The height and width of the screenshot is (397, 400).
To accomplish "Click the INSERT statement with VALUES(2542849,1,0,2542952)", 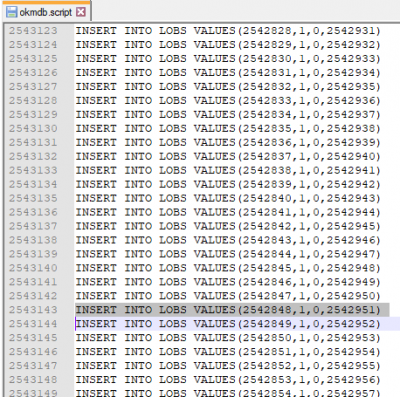I will tap(228, 324).
